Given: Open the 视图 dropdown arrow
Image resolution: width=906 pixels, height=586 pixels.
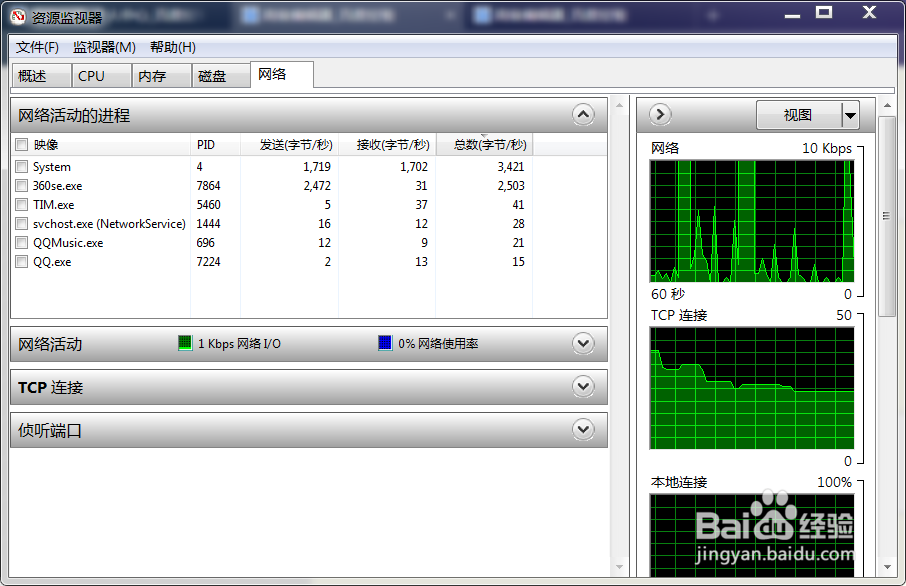Looking at the screenshot, I should coord(850,115).
